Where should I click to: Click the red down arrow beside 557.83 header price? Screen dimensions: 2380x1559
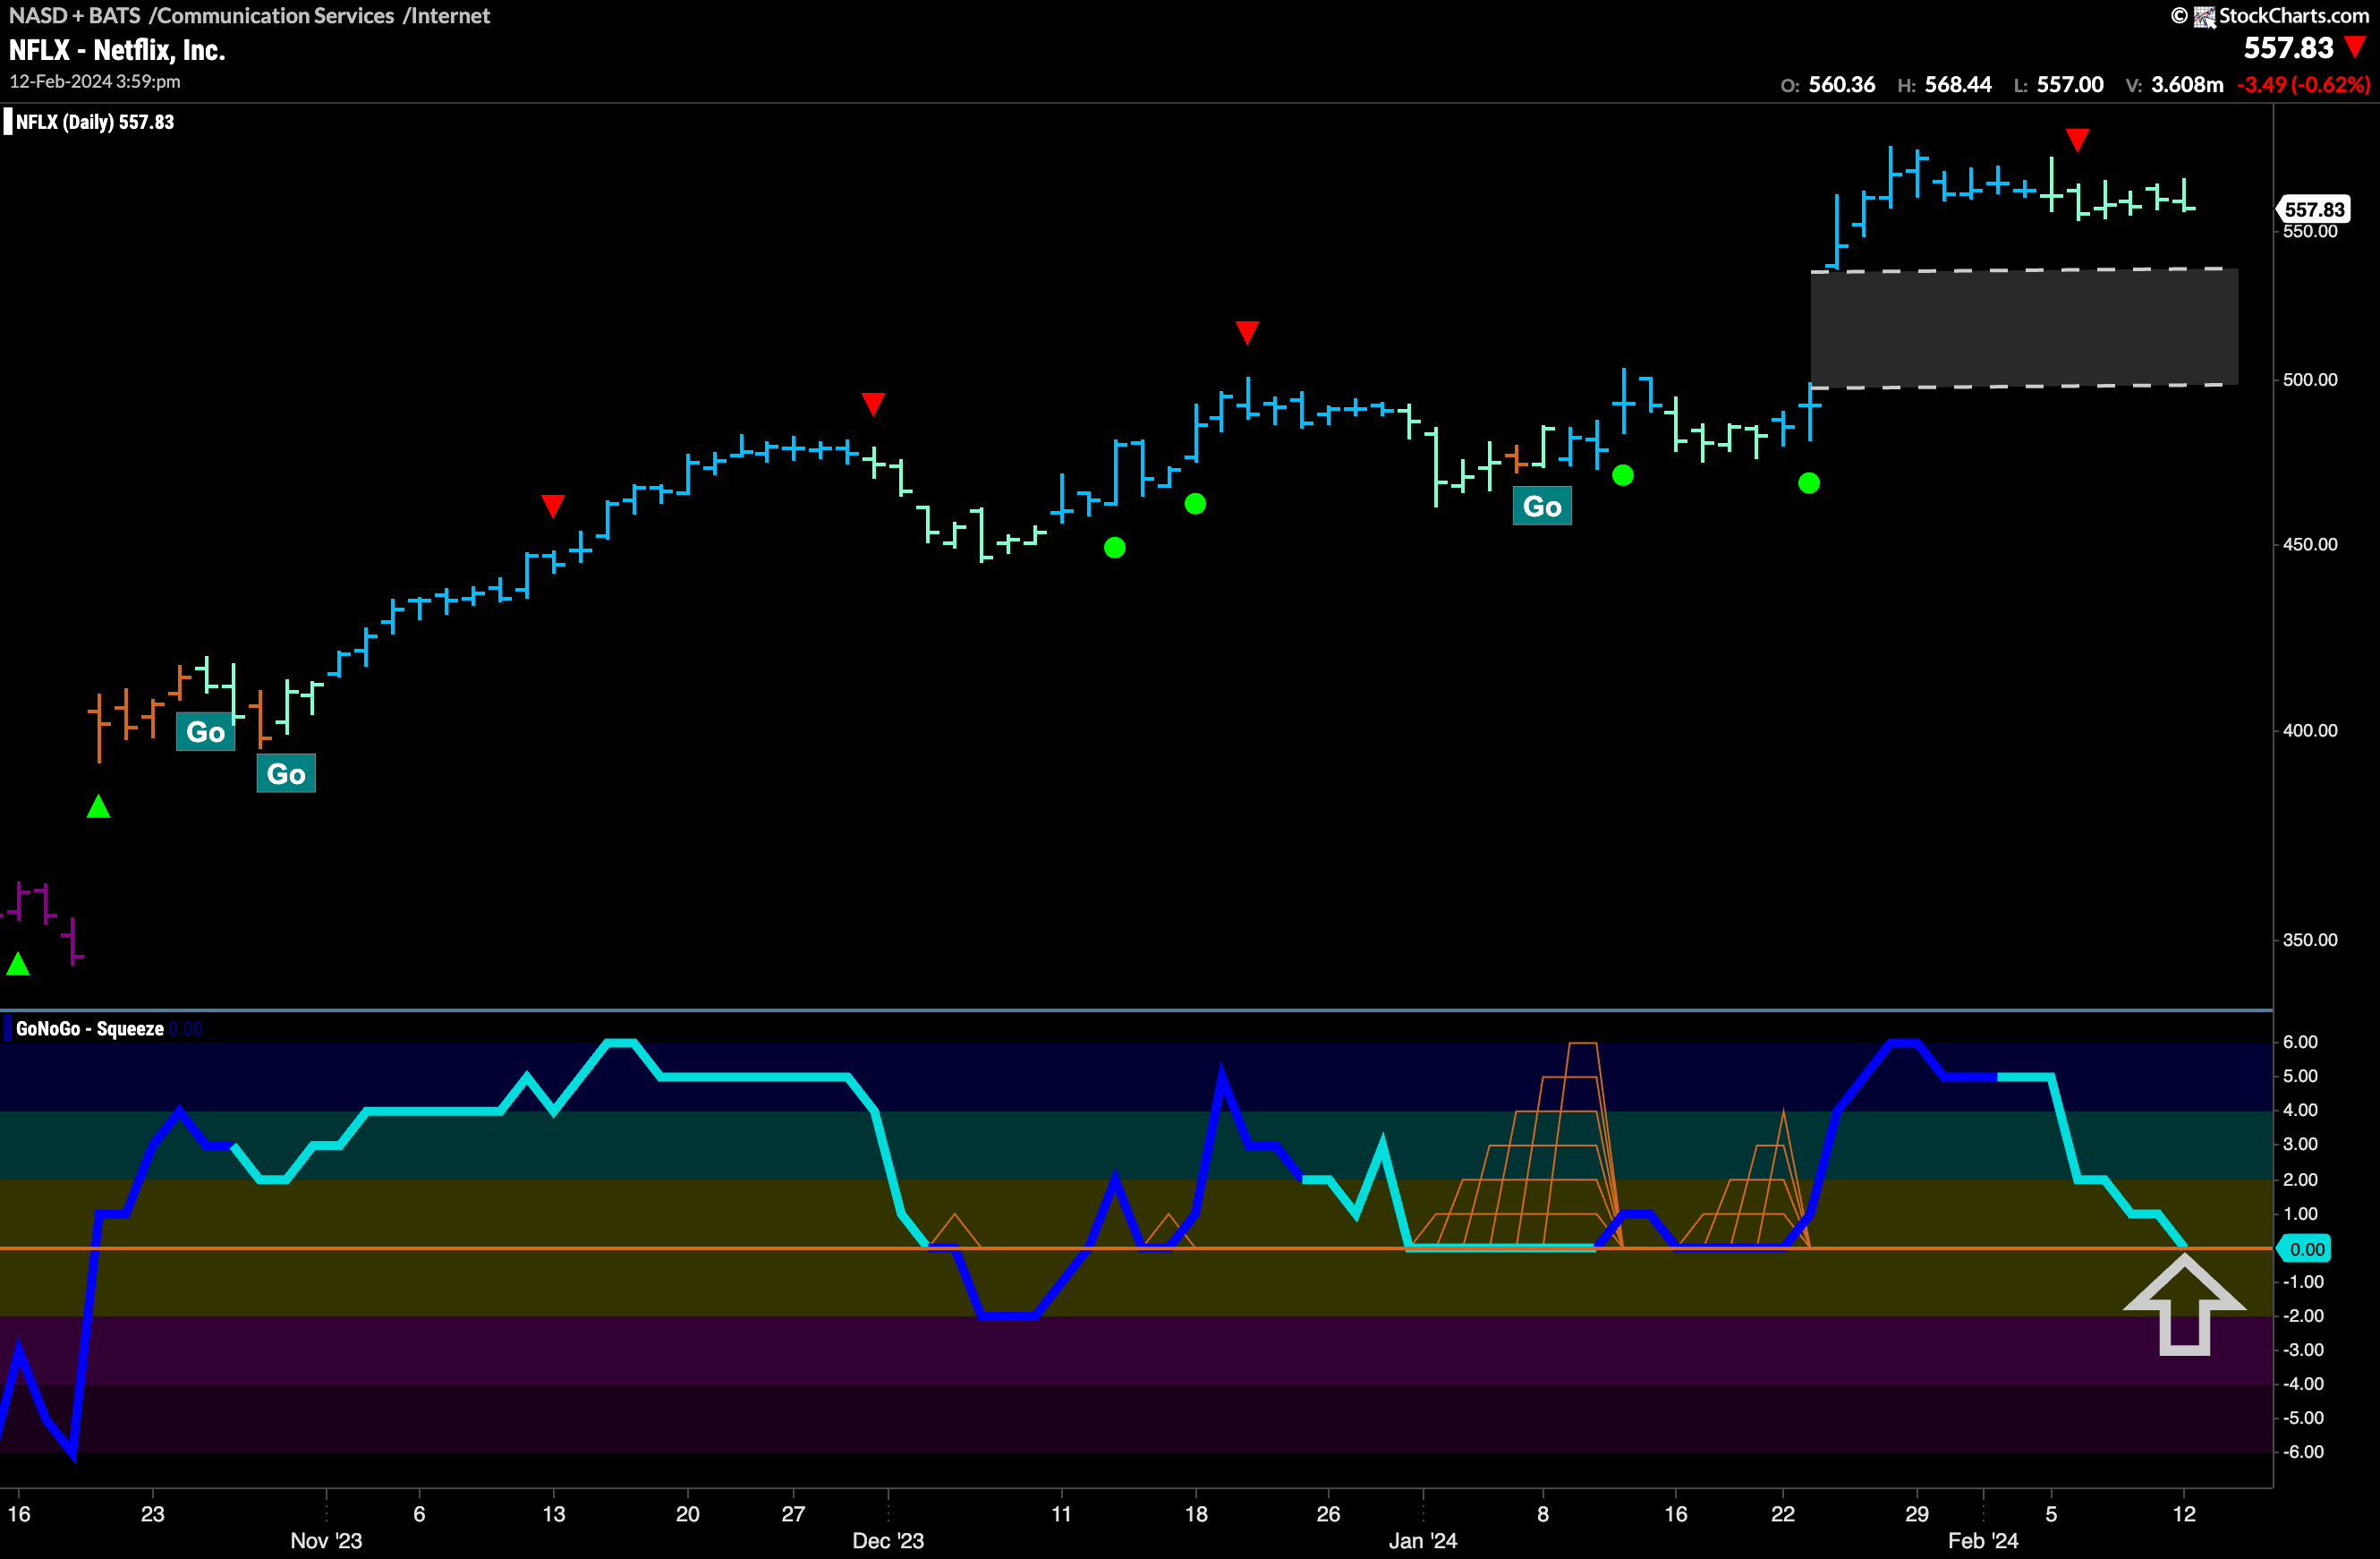2356,47
